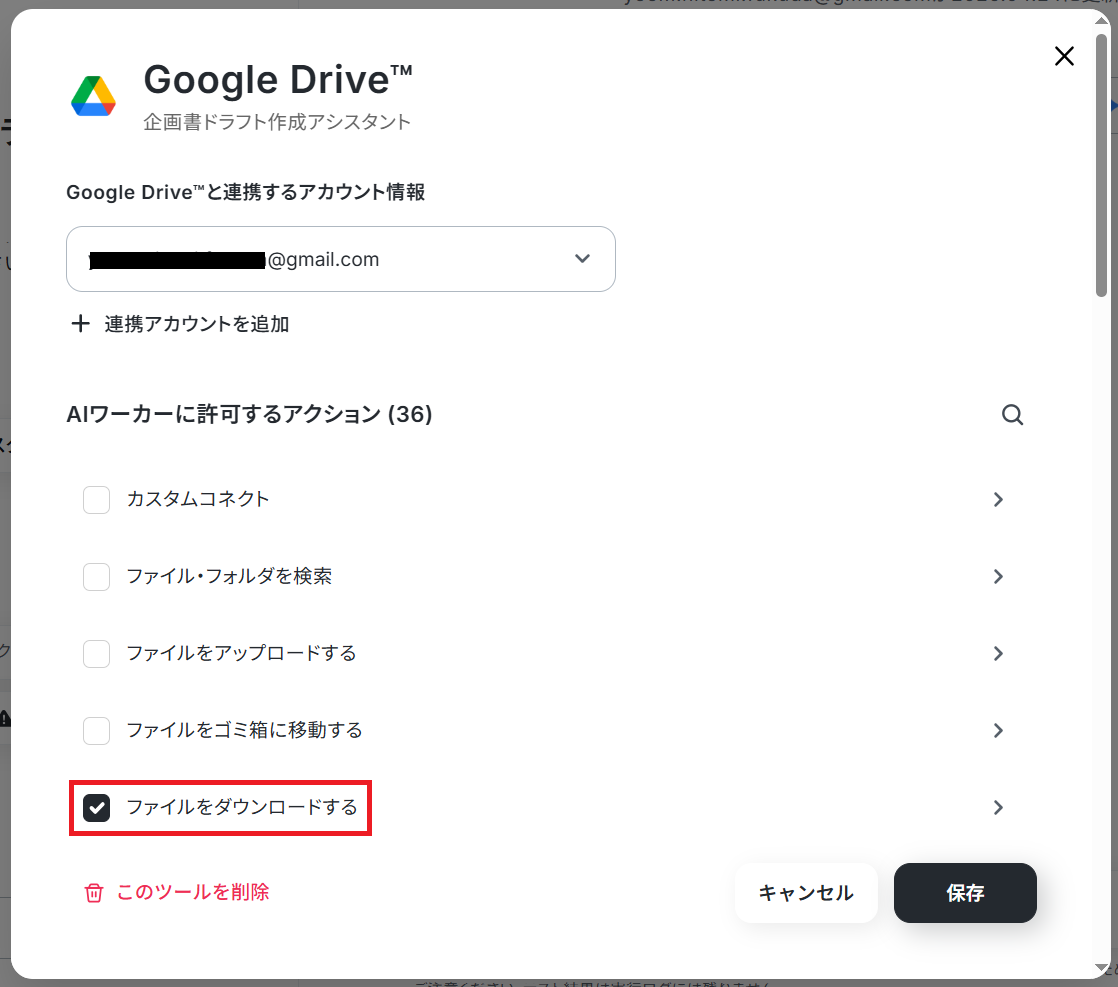The height and width of the screenshot is (987, 1118).
Task: Click the キャンセル button
Action: click(x=806, y=893)
